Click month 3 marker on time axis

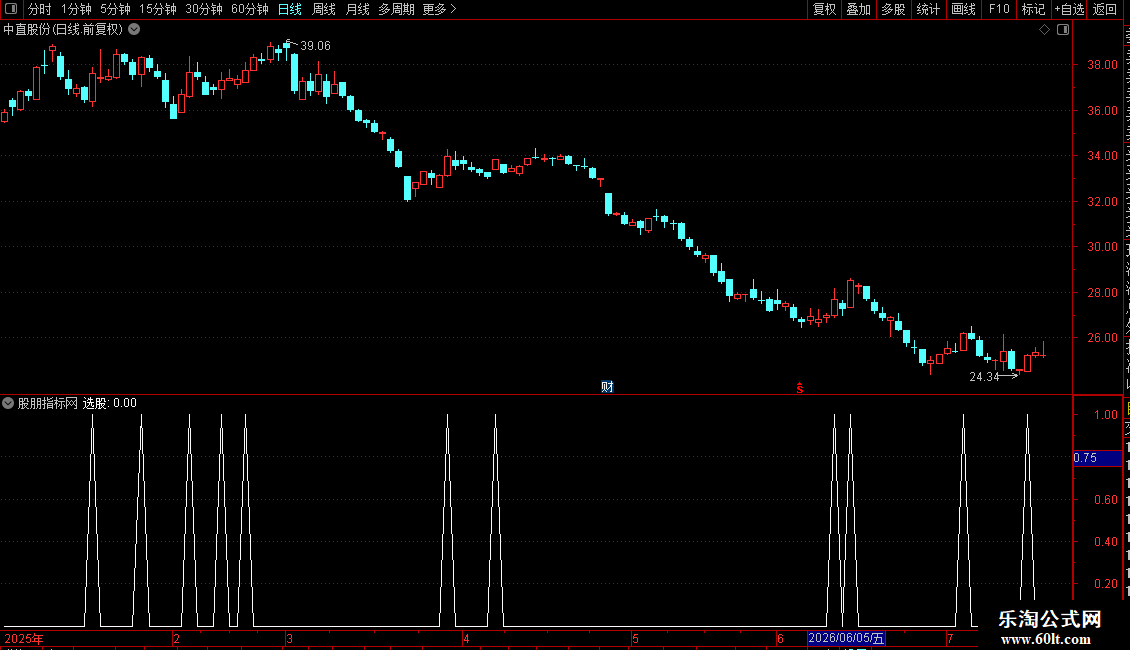pyautogui.click(x=290, y=639)
